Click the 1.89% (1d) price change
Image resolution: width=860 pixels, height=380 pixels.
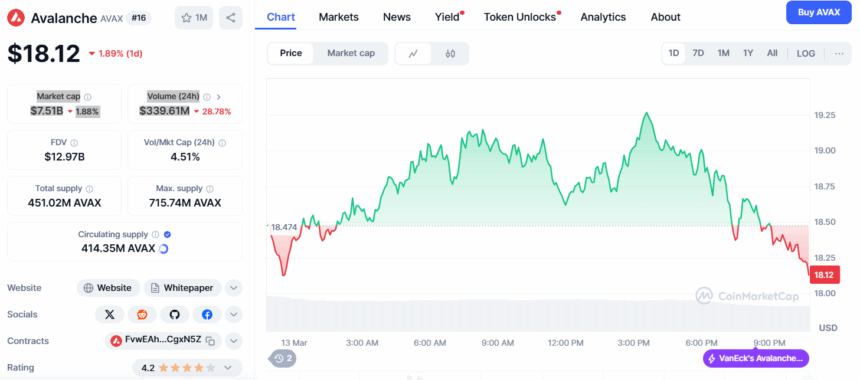(116, 53)
